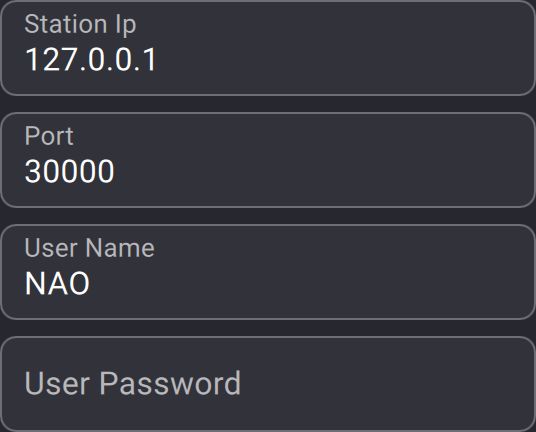This screenshot has height=432, width=536.
Task: Click the User Password placeholder text
Action: tap(133, 383)
